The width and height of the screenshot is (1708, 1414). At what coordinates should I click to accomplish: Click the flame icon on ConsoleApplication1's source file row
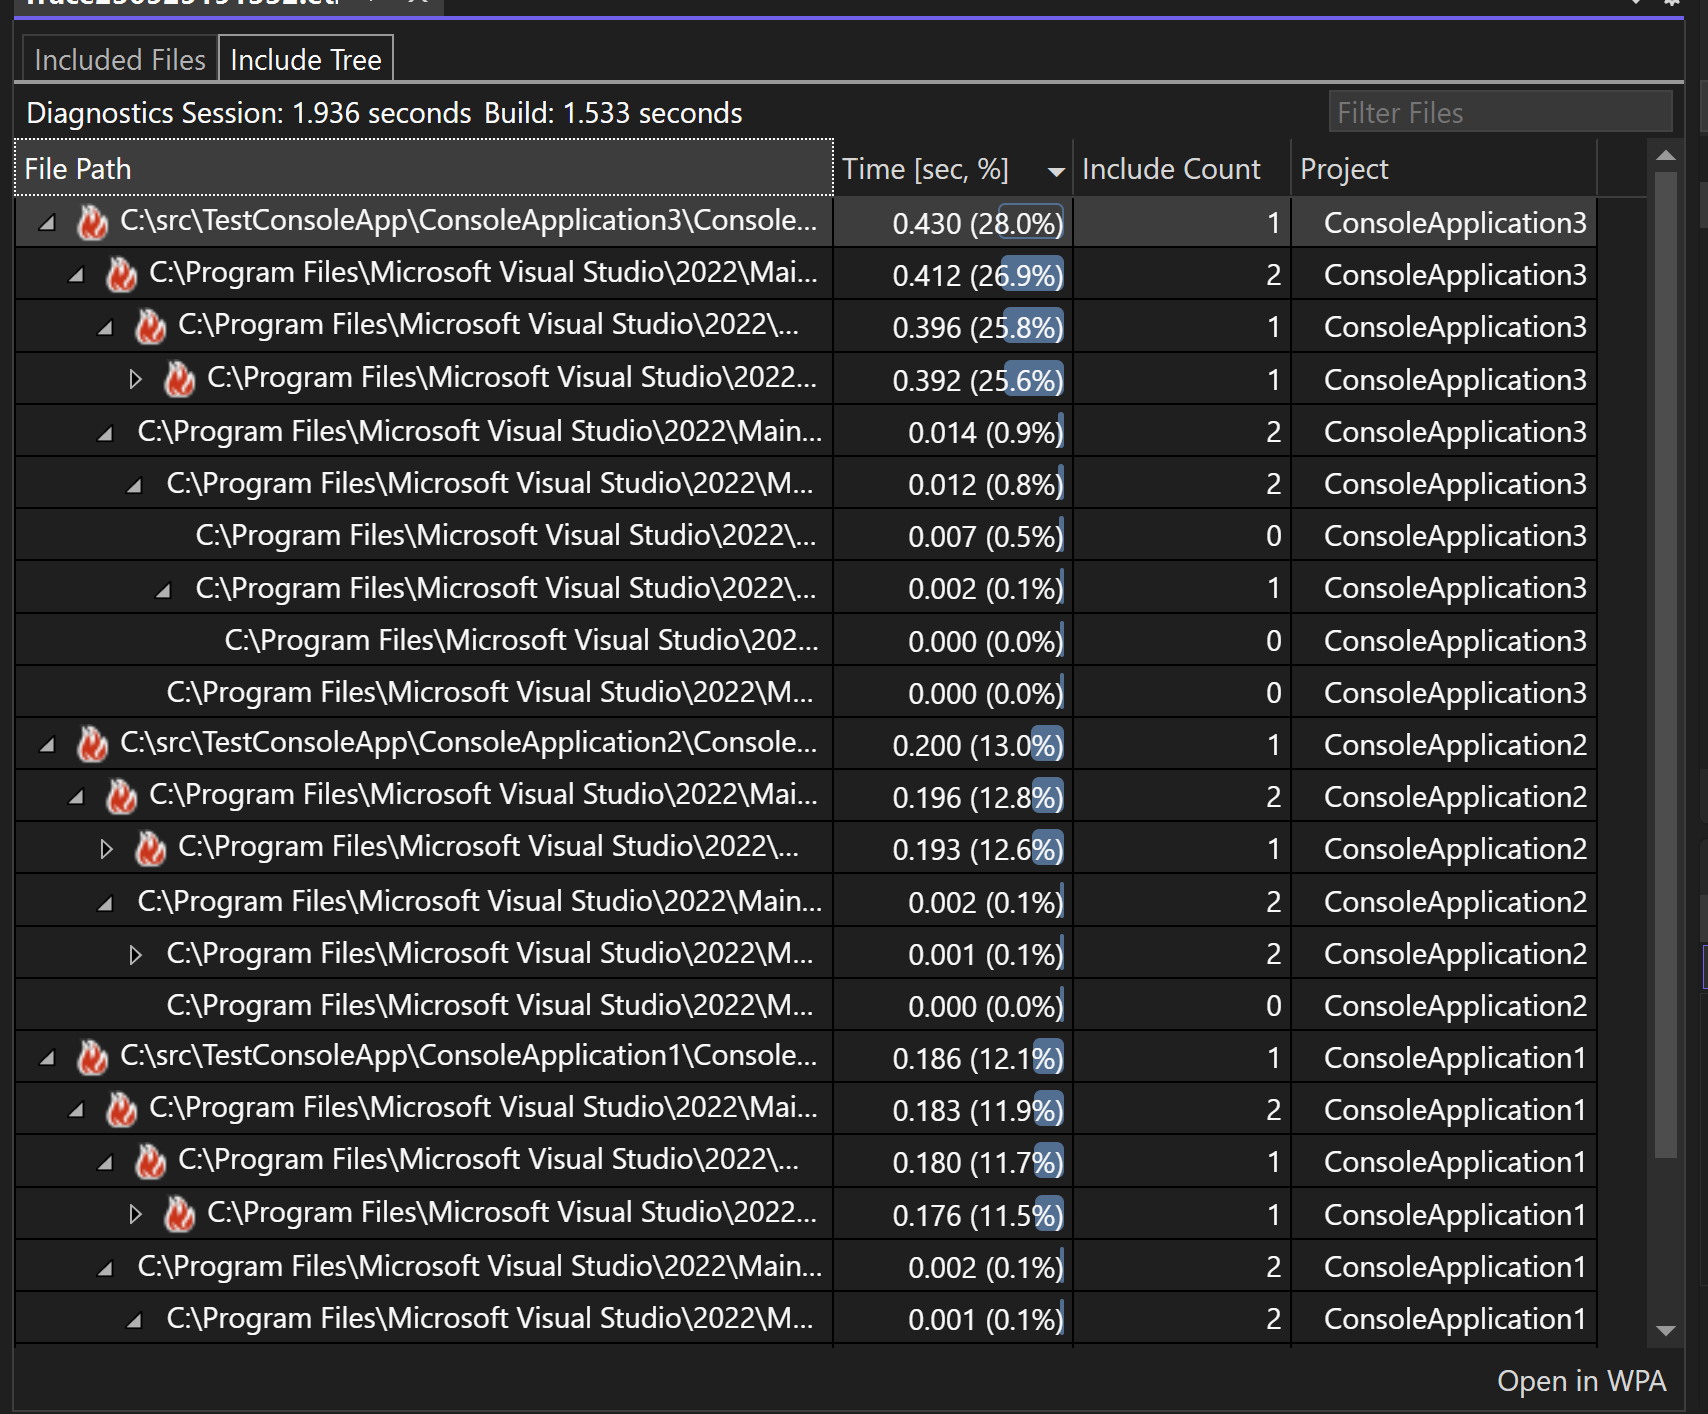coord(92,1056)
